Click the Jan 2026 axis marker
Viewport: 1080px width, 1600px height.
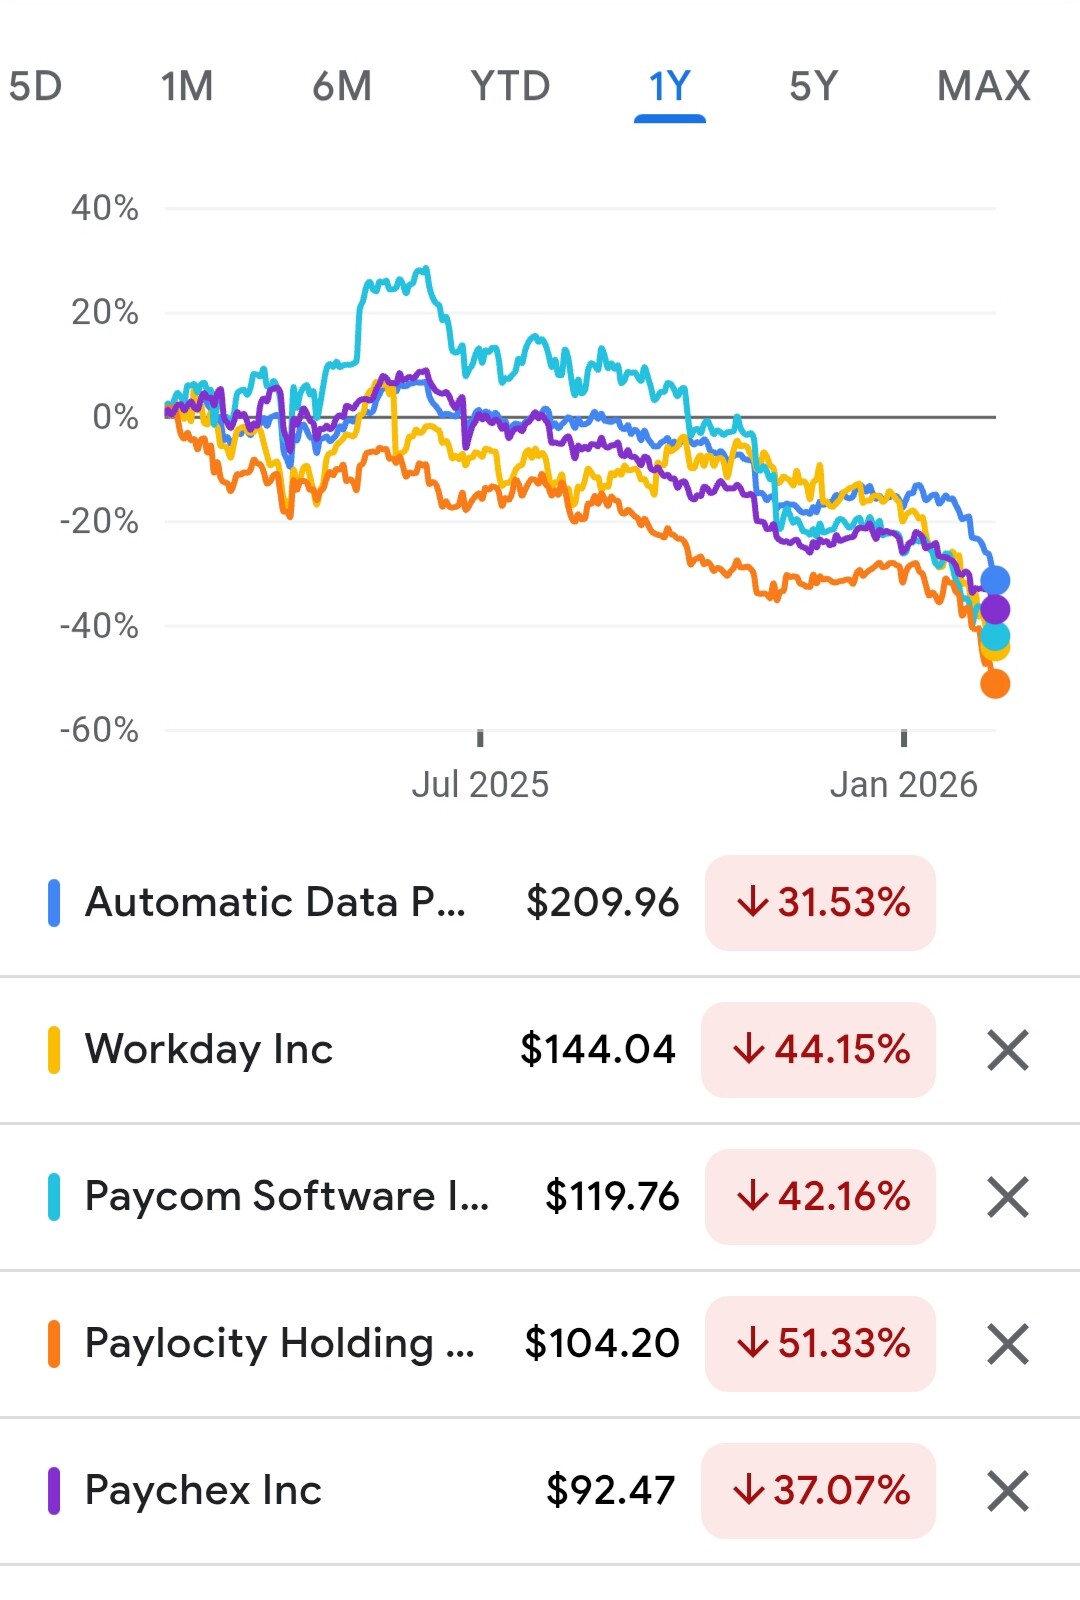click(903, 785)
